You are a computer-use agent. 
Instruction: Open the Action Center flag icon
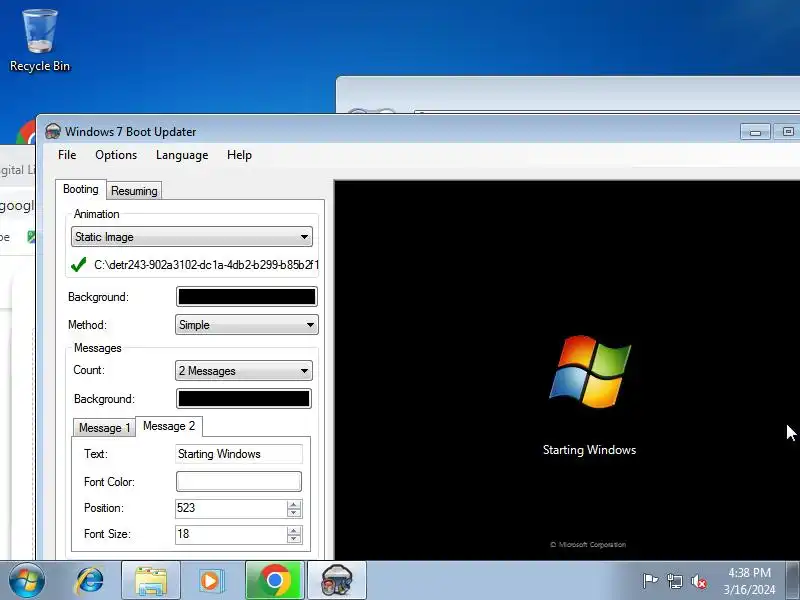(649, 581)
